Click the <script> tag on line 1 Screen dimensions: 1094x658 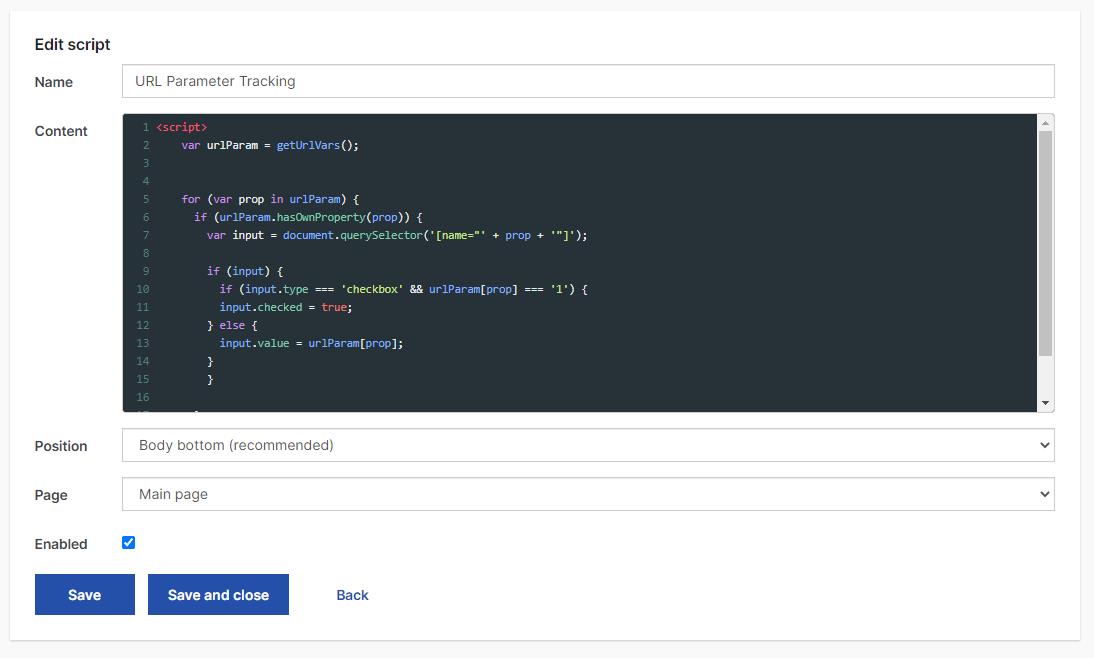point(181,127)
